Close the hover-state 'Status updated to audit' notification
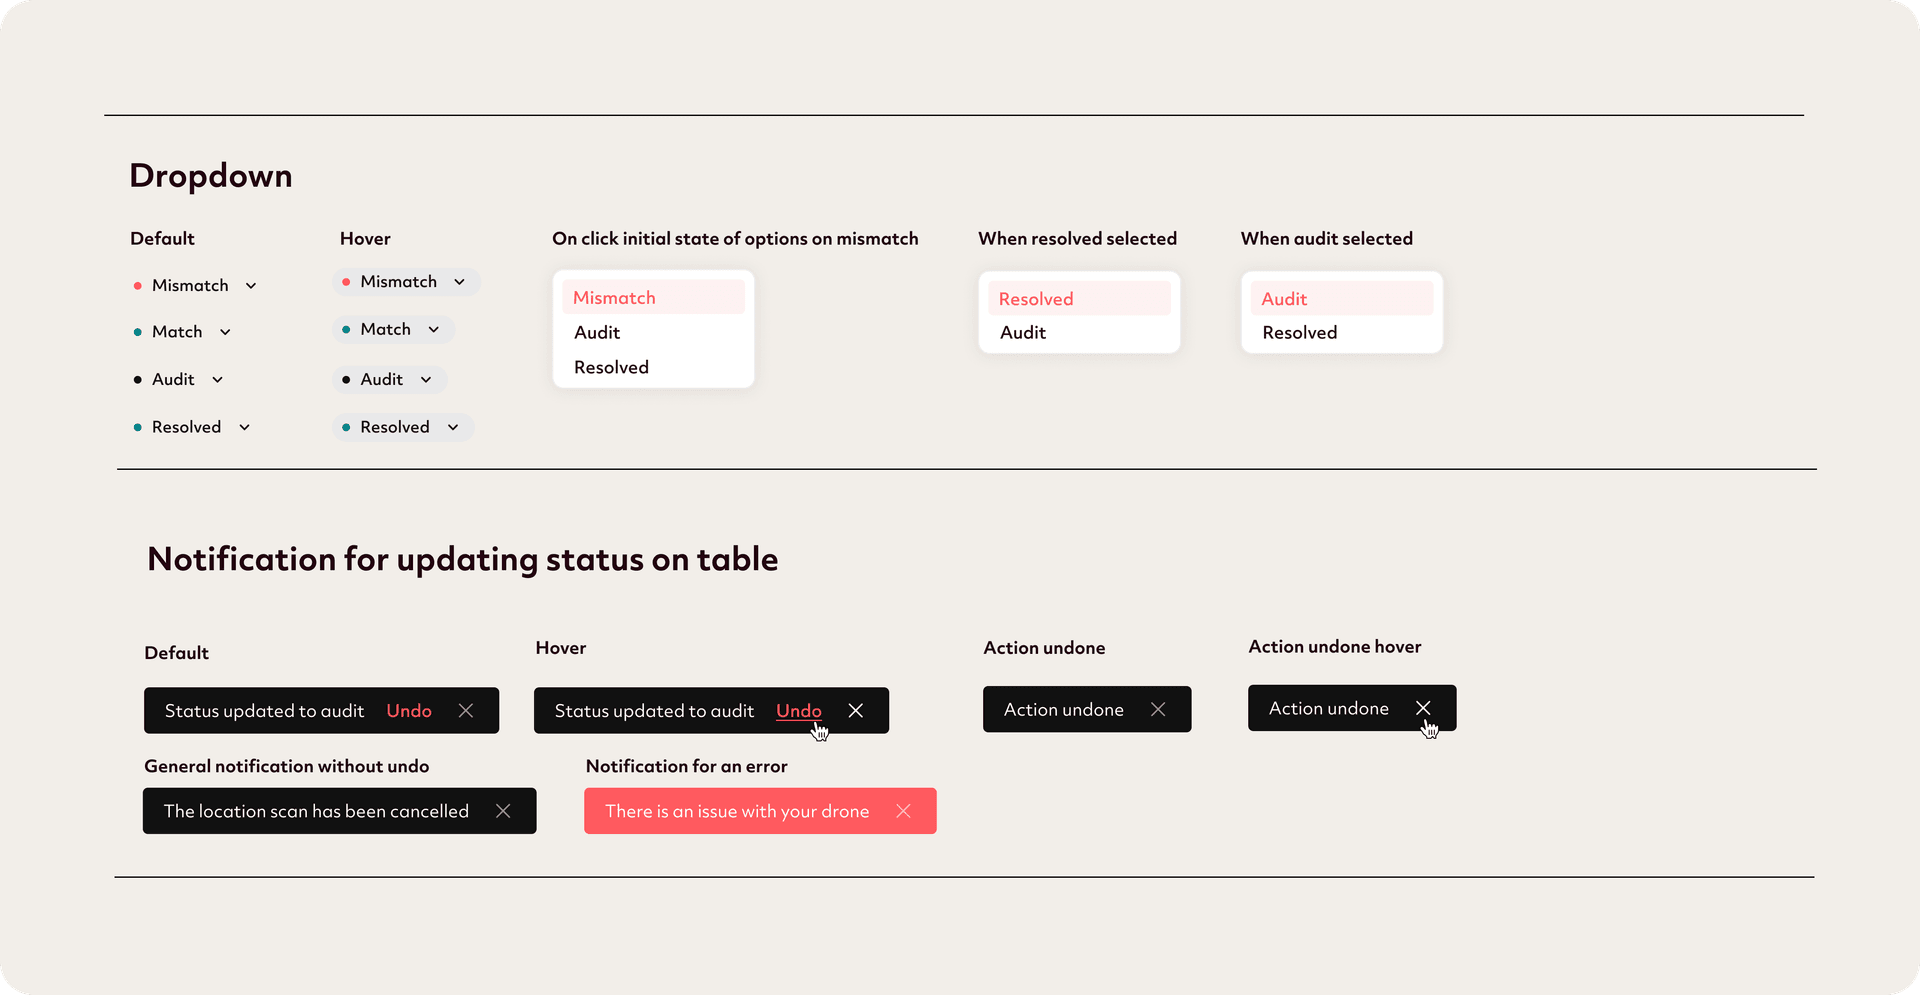1920x995 pixels. pyautogui.click(x=856, y=711)
